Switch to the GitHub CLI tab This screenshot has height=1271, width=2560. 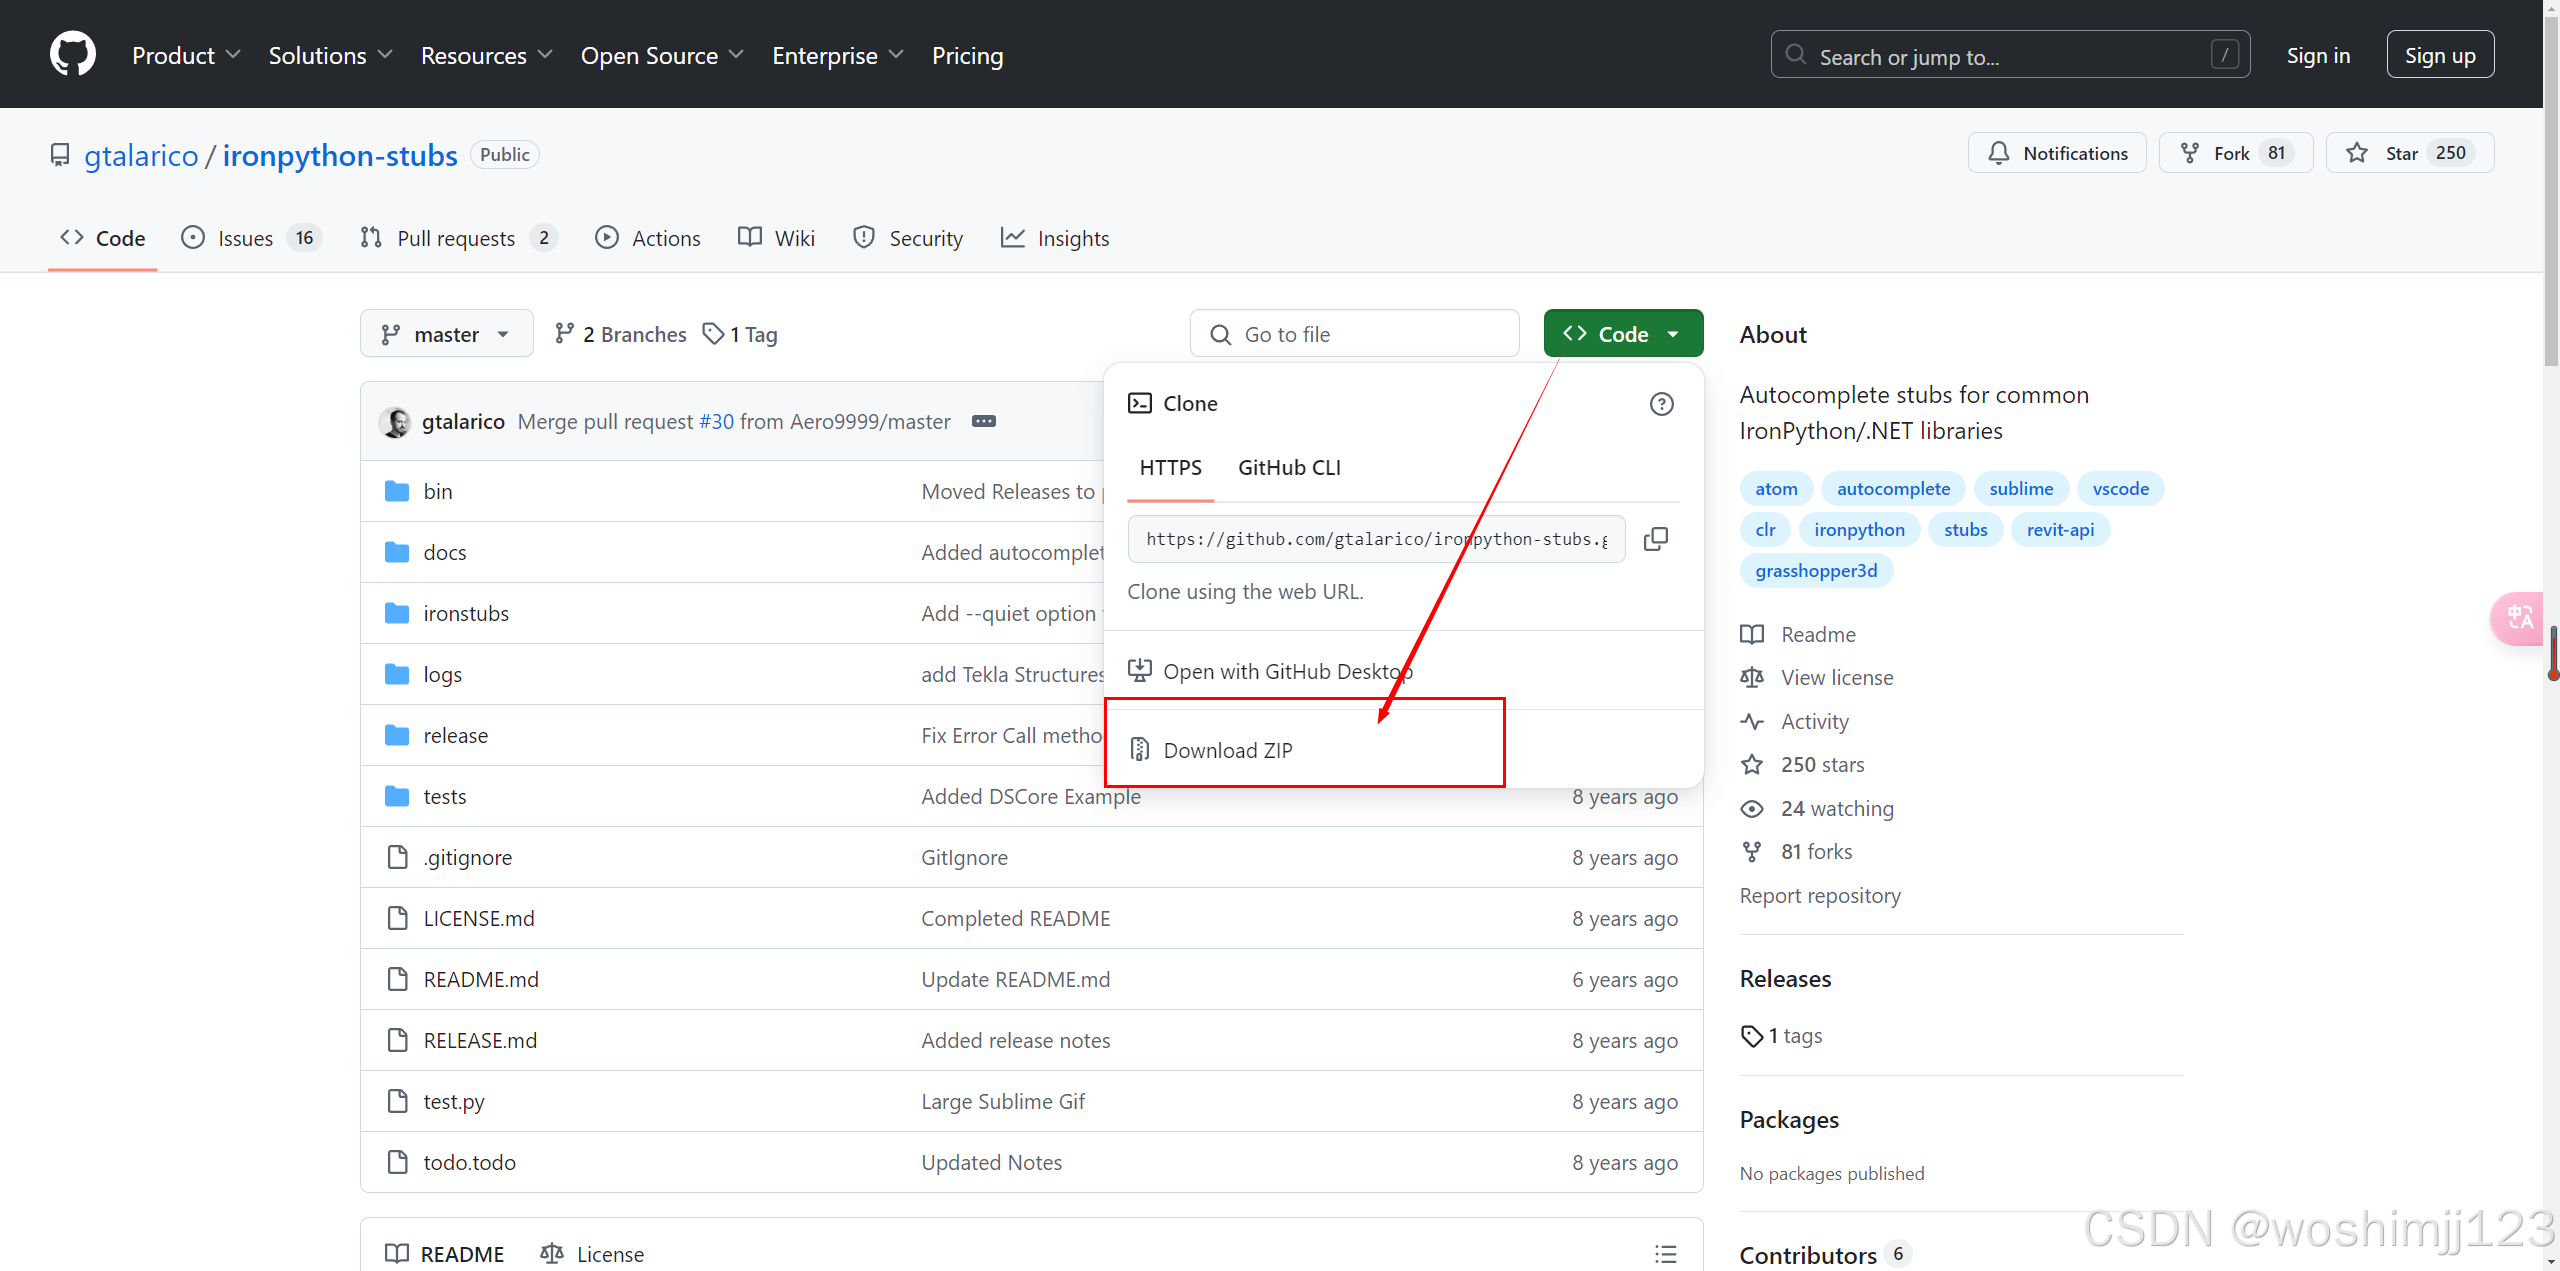[1289, 467]
